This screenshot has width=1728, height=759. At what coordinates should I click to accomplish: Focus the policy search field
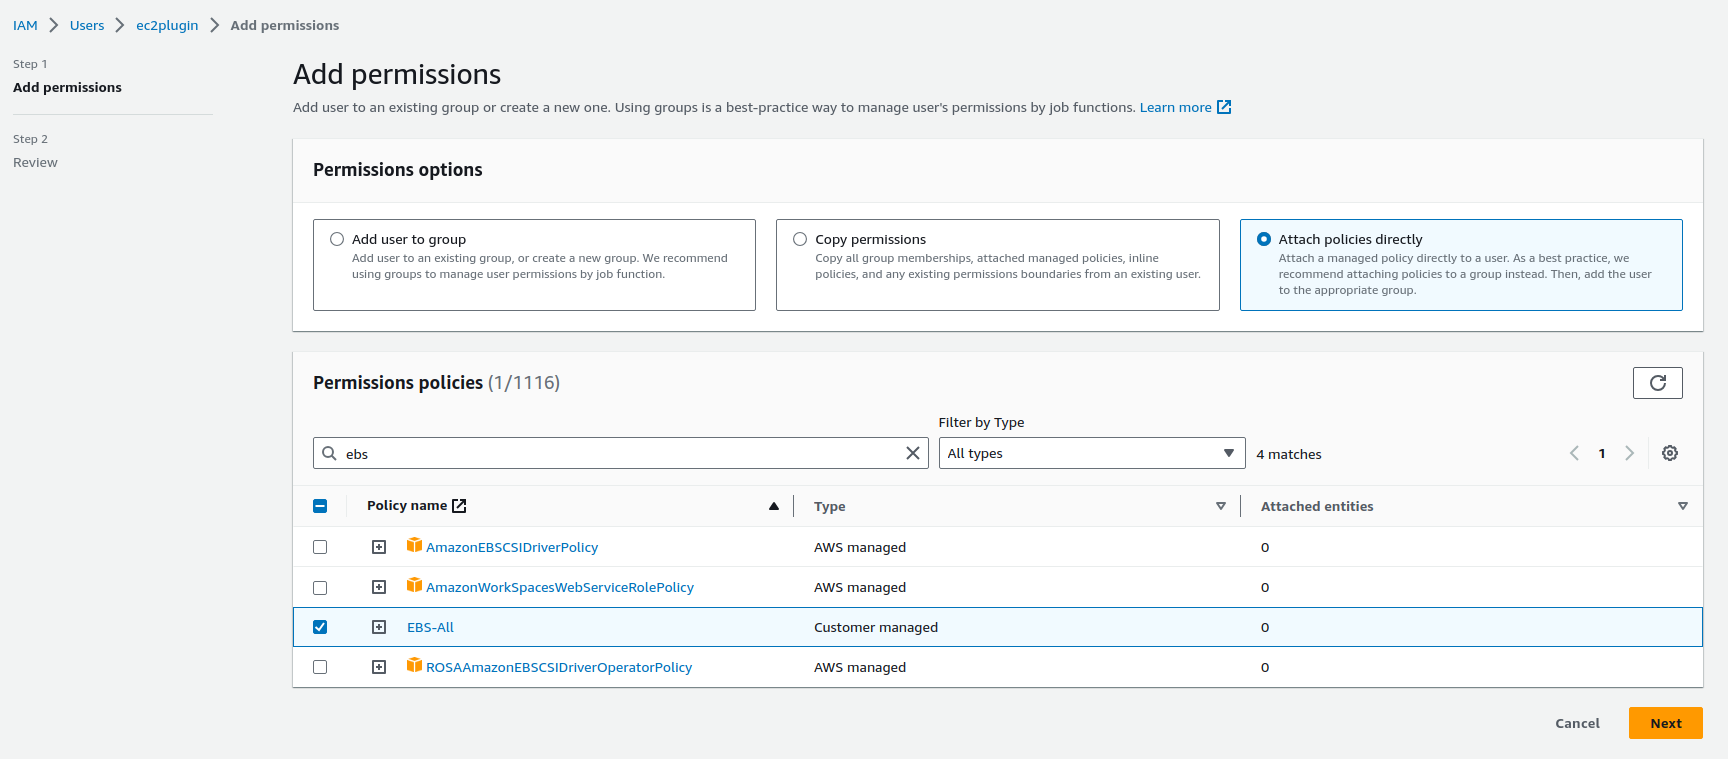tap(620, 453)
